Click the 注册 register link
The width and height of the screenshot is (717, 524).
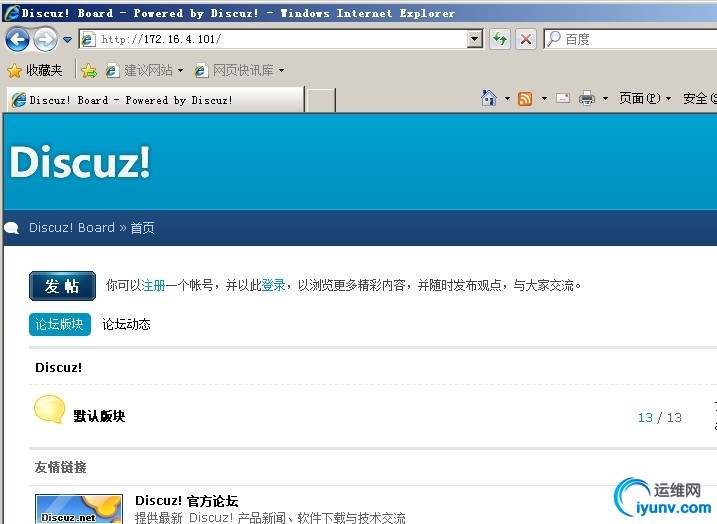point(153,285)
